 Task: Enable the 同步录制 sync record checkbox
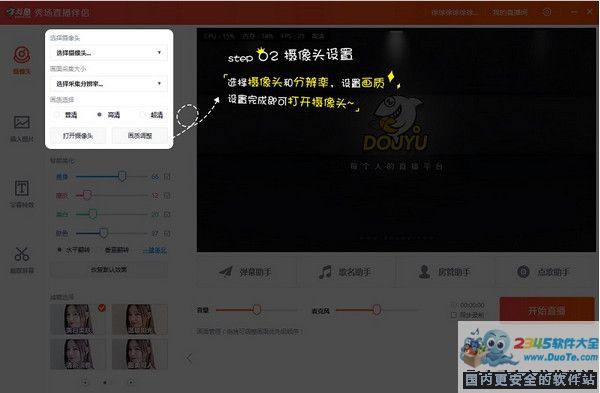[454, 315]
